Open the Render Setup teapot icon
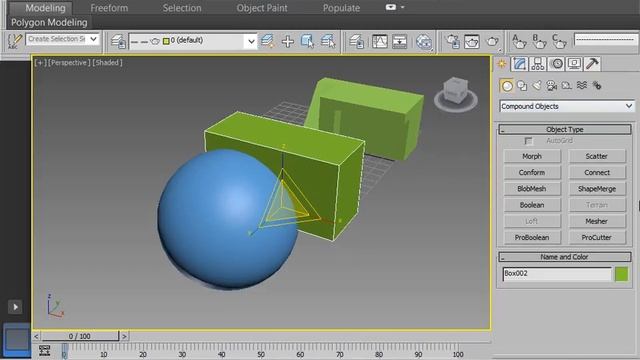640x360 pixels. click(x=452, y=41)
